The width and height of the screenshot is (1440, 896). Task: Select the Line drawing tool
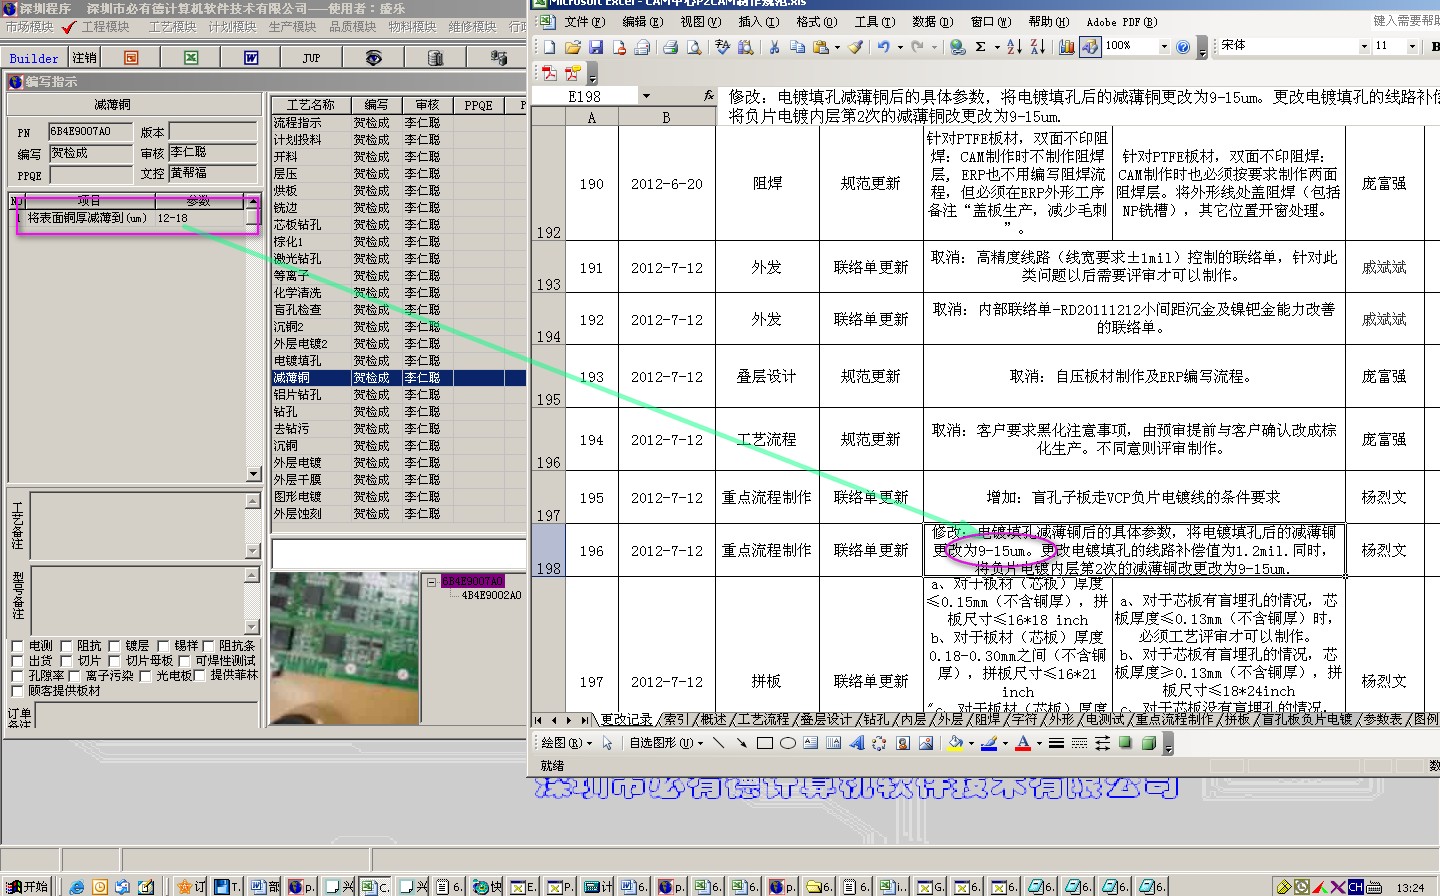(718, 743)
